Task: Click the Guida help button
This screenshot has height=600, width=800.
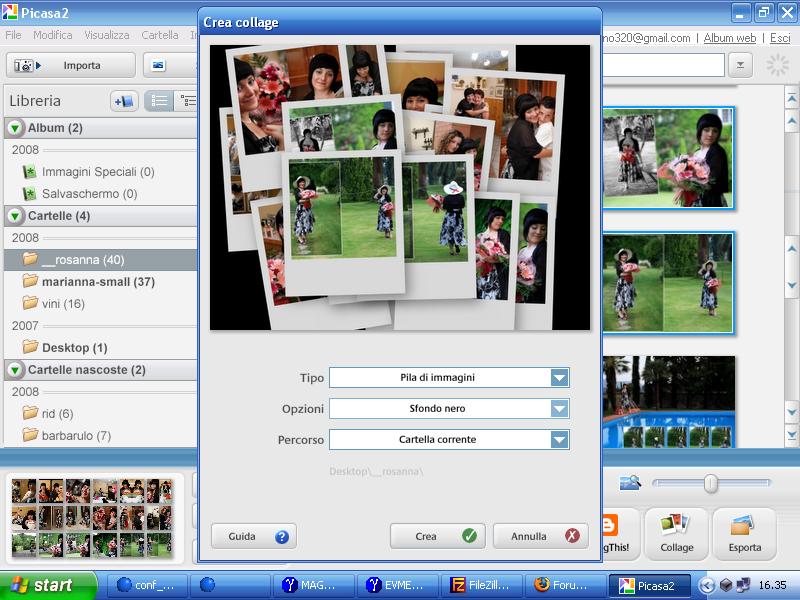Action: coord(254,536)
